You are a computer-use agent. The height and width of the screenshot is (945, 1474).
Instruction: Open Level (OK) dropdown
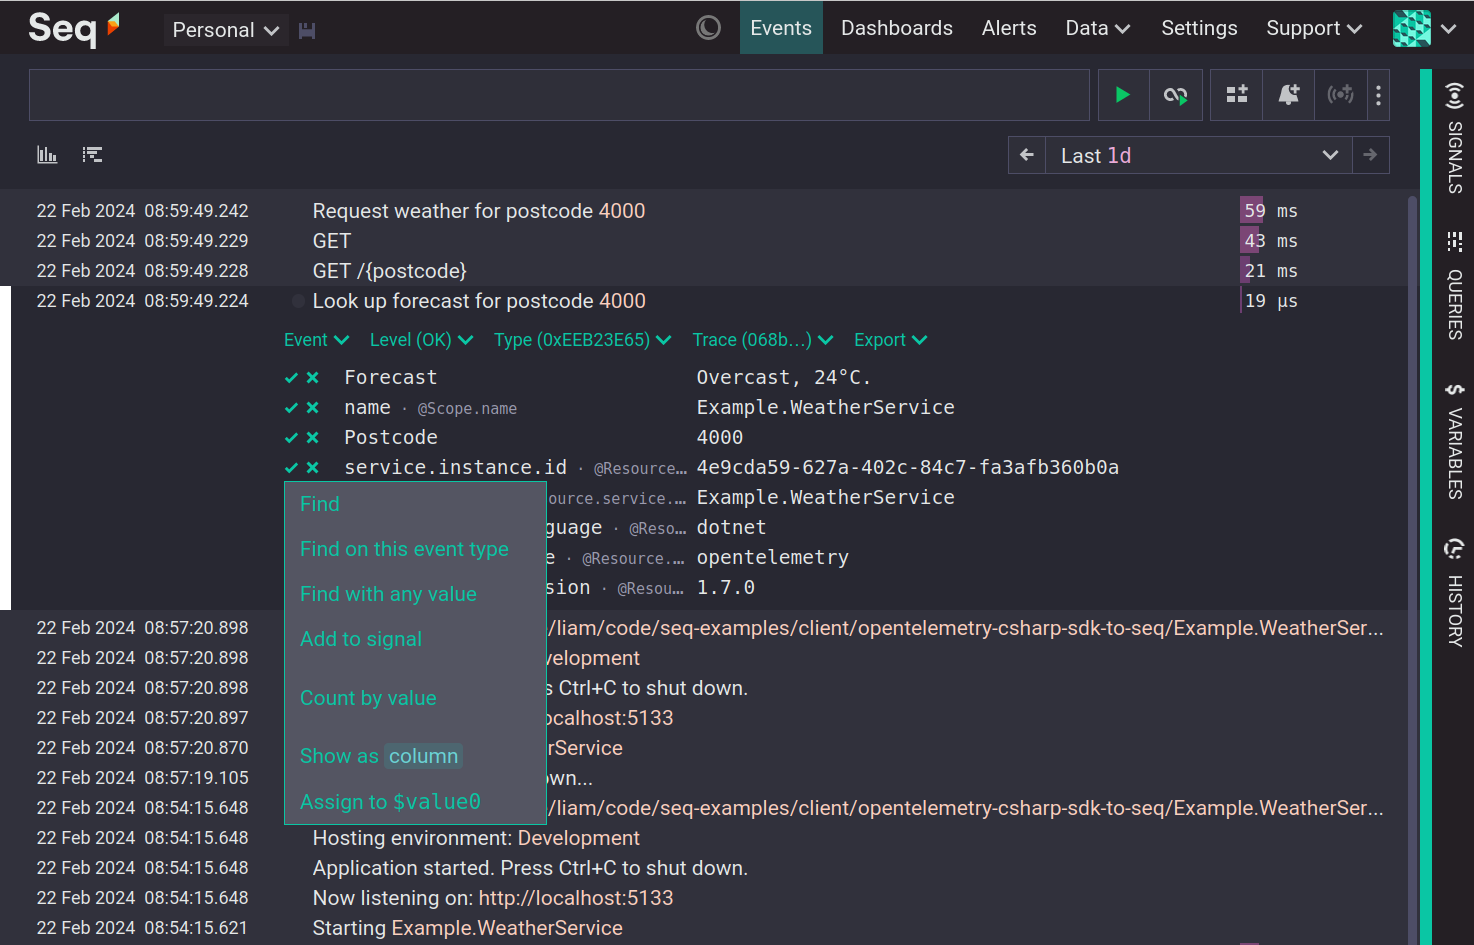pos(421,340)
